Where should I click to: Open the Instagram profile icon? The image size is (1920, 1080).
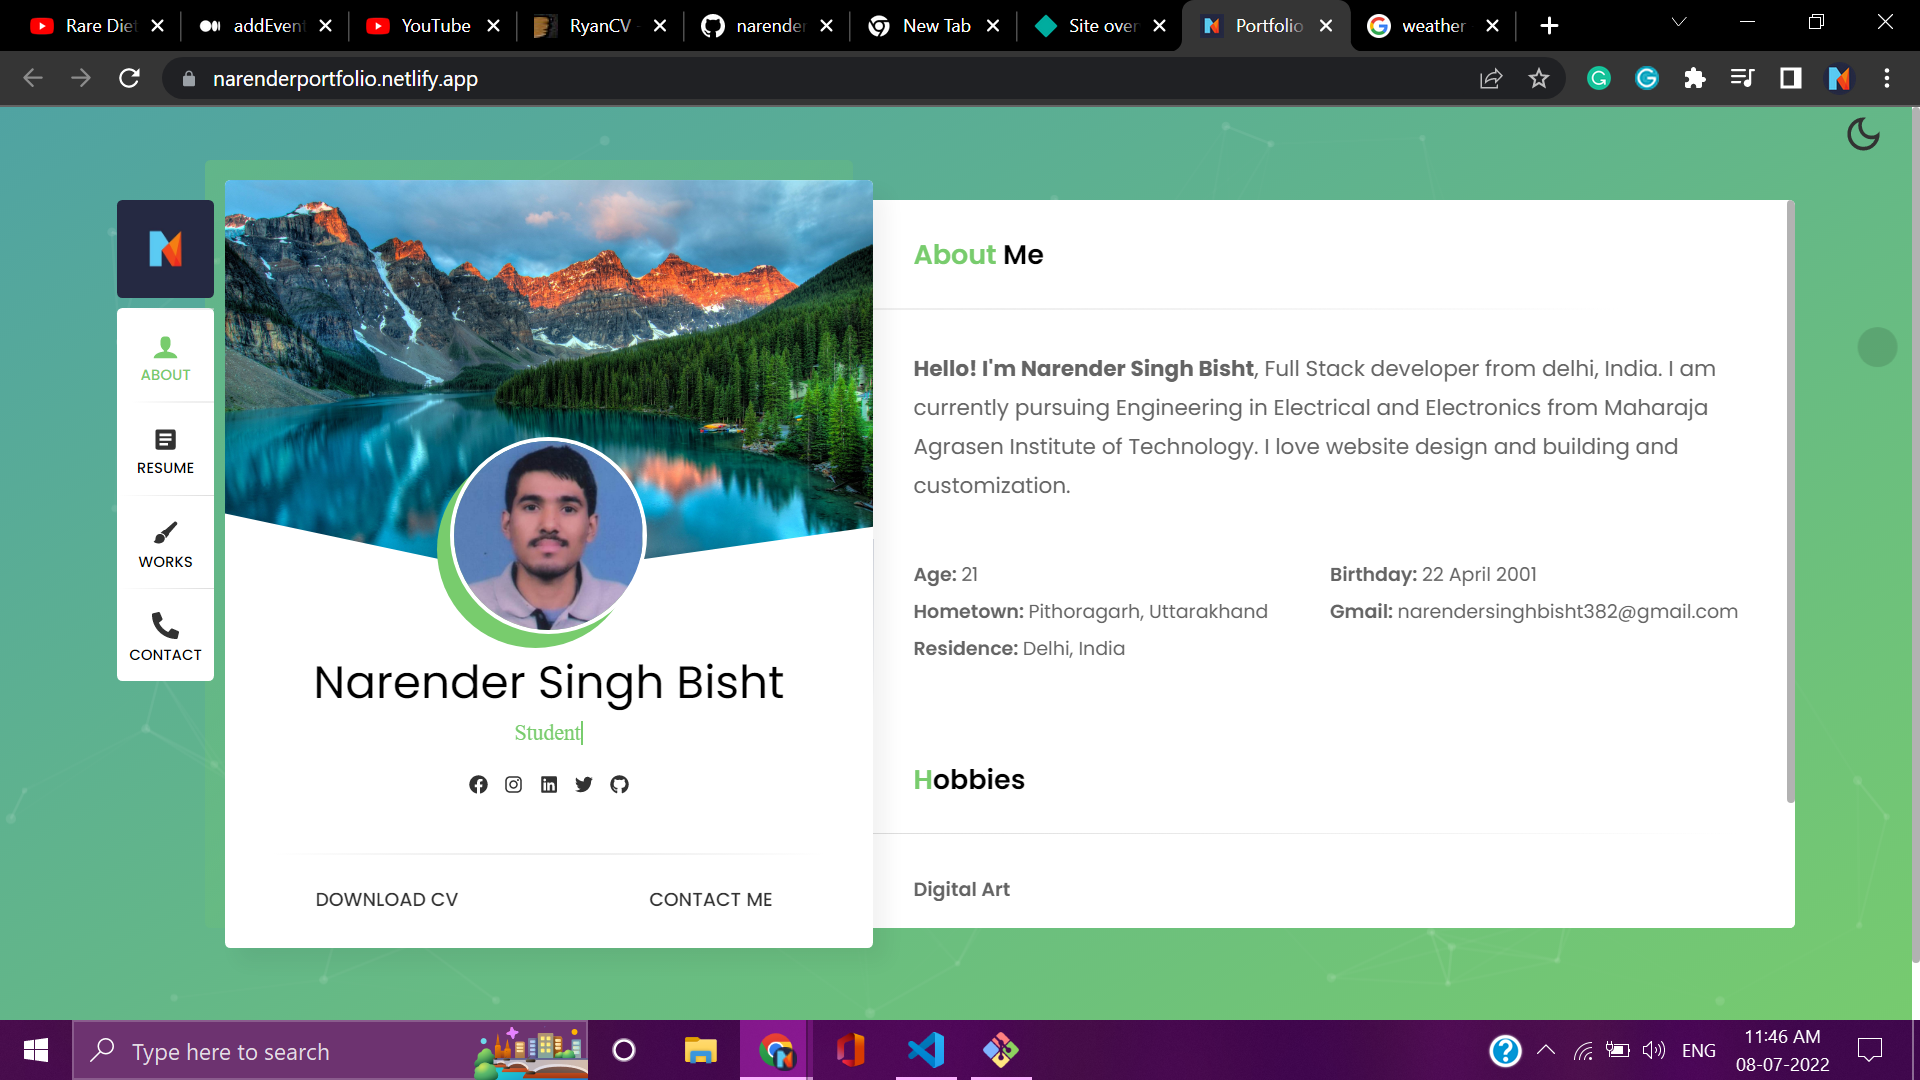(x=513, y=785)
